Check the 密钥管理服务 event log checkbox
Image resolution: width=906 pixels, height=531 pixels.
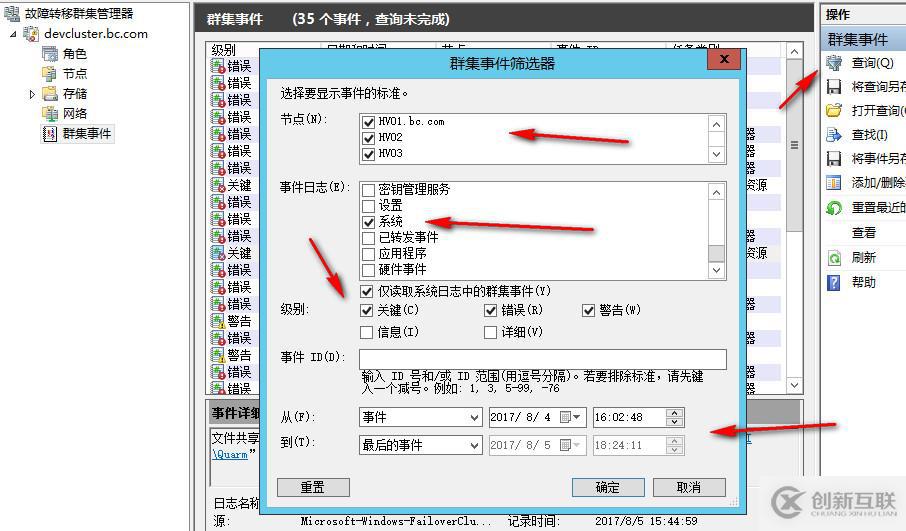pyautogui.click(x=368, y=190)
